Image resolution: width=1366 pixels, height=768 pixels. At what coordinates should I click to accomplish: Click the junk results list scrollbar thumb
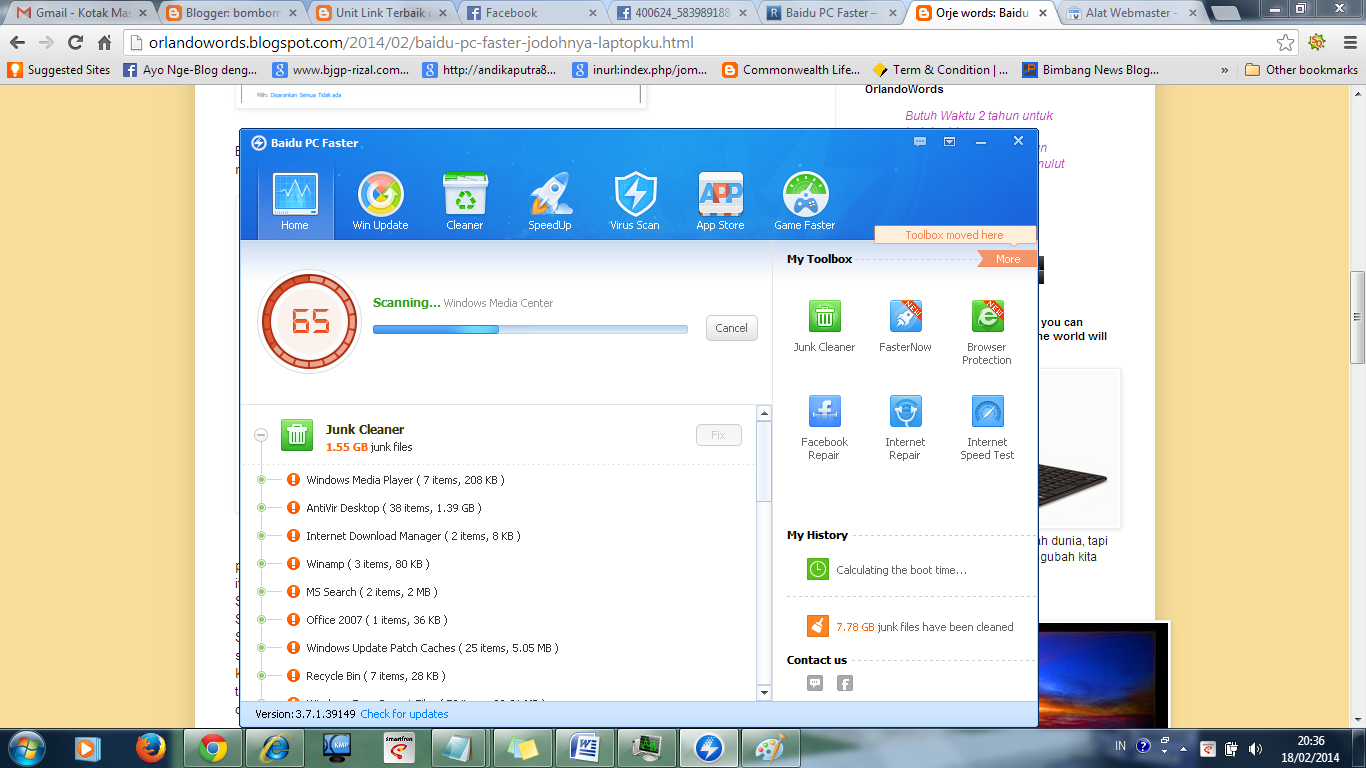coord(765,461)
